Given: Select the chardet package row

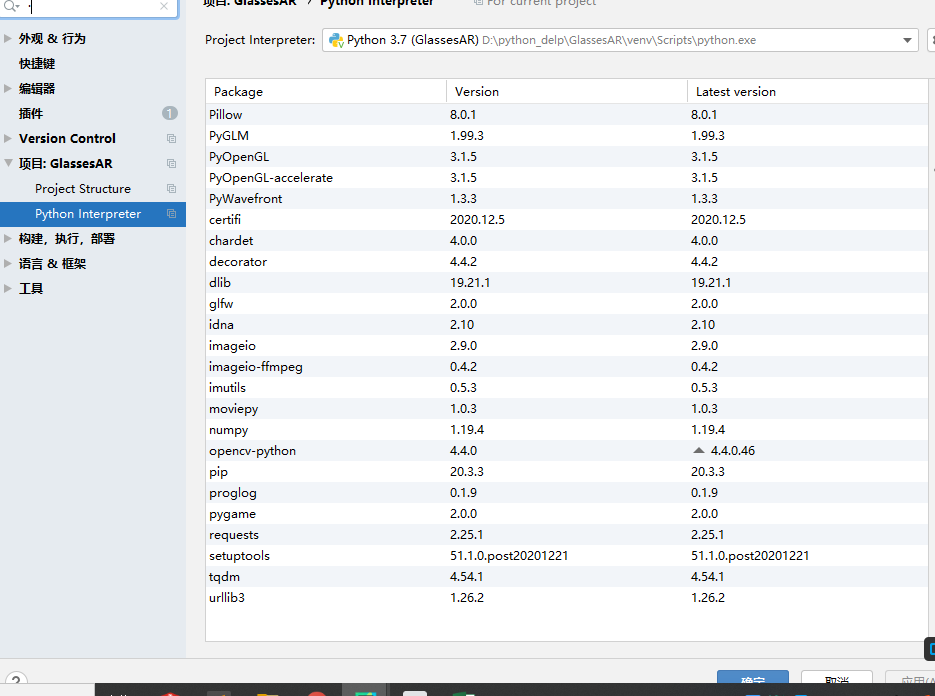Looking at the screenshot, I should click(567, 240).
